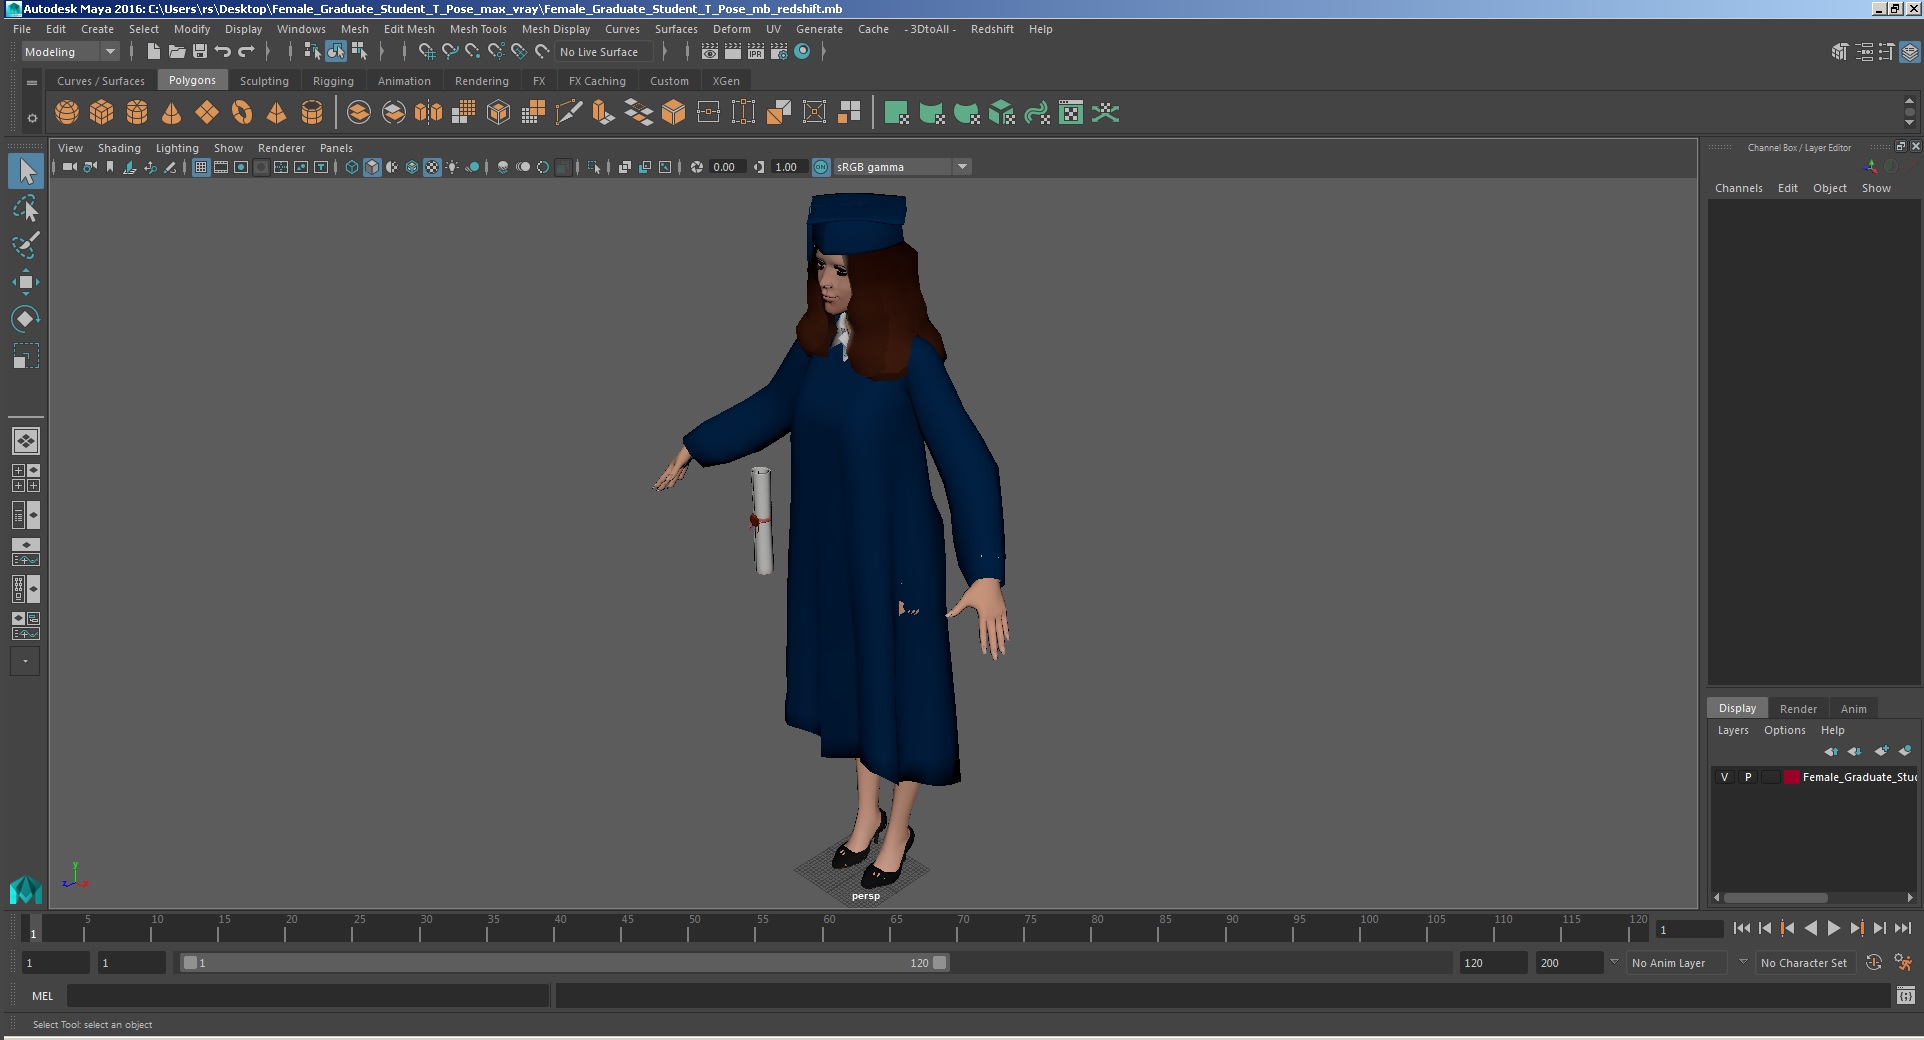The width and height of the screenshot is (1924, 1040).
Task: Toggle isolate select in viewport toolbar
Action: pos(594,167)
